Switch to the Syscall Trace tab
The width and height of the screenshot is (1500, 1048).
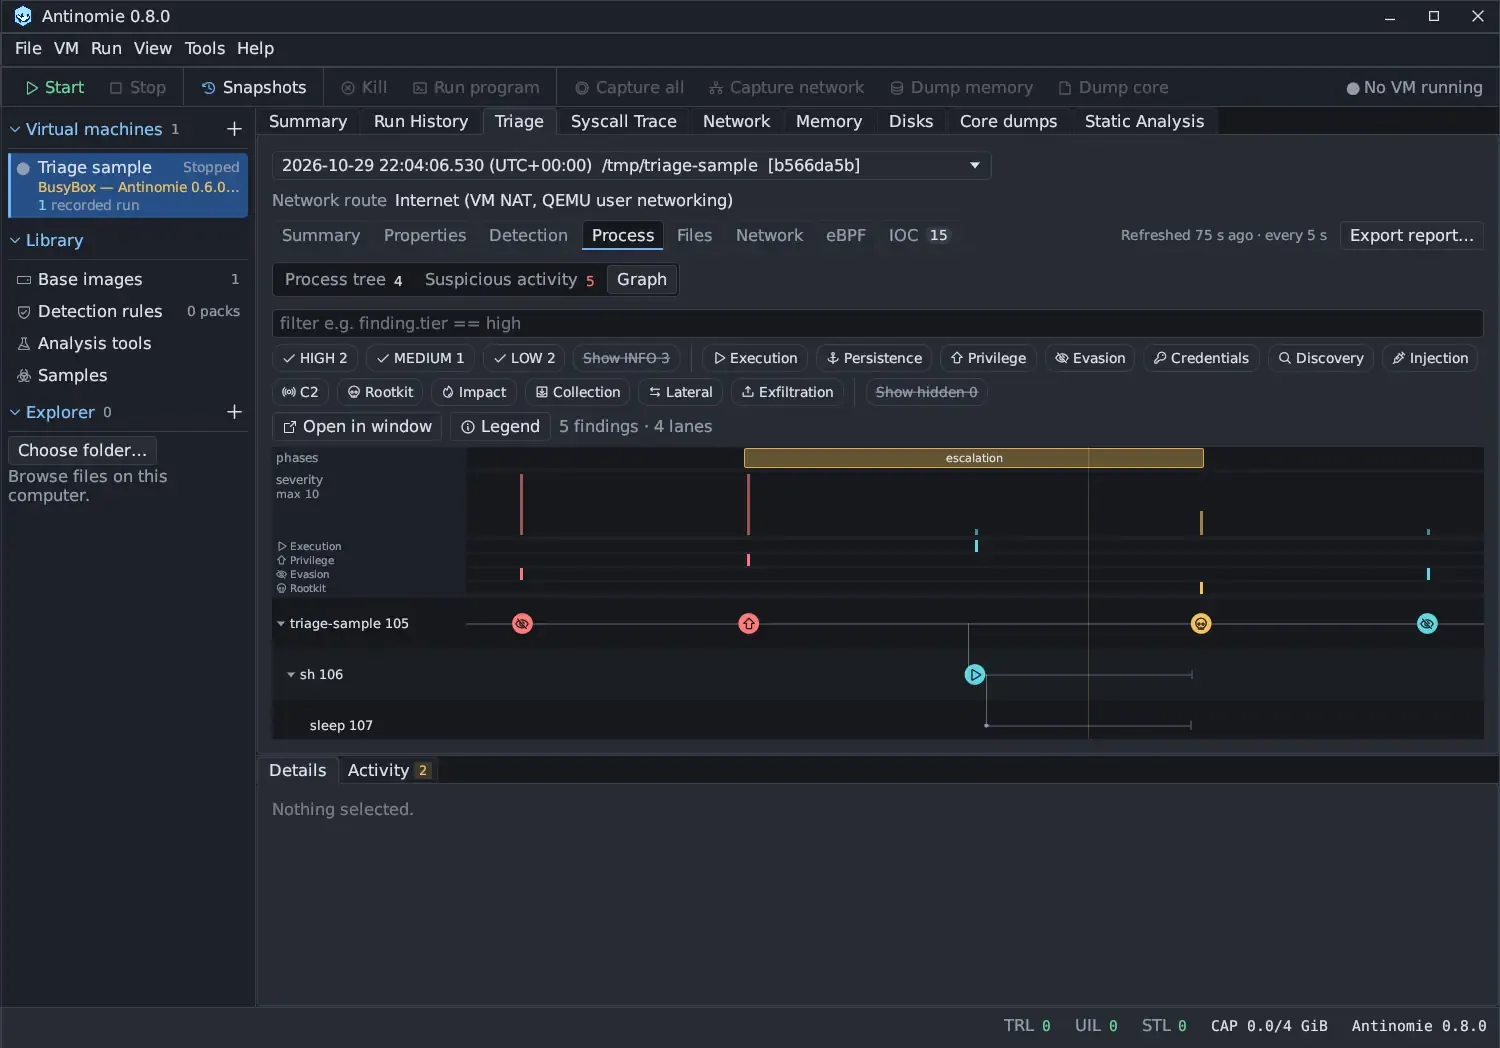click(623, 121)
